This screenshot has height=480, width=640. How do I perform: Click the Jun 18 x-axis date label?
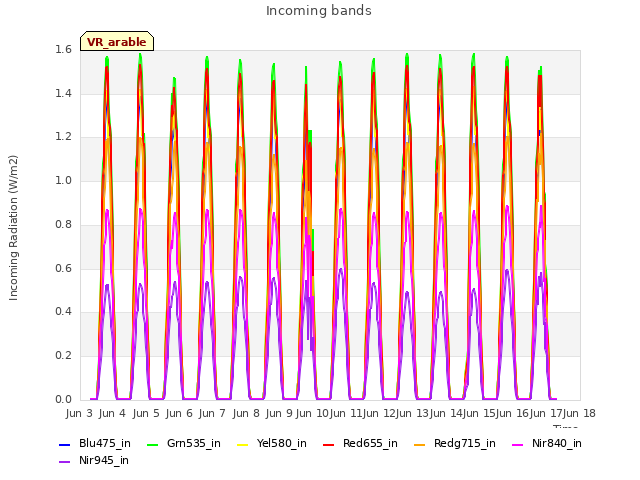coord(580,413)
